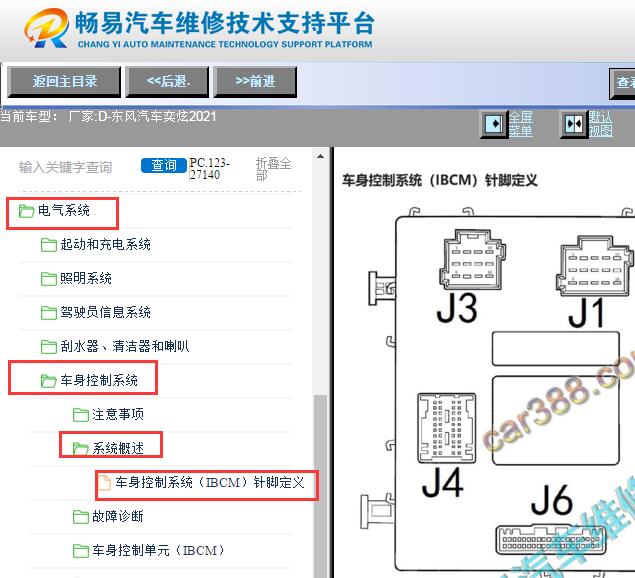The image size is (635, 578).
Task: Open the 车身控制单元（IBCM） entry
Action: [x=158, y=551]
